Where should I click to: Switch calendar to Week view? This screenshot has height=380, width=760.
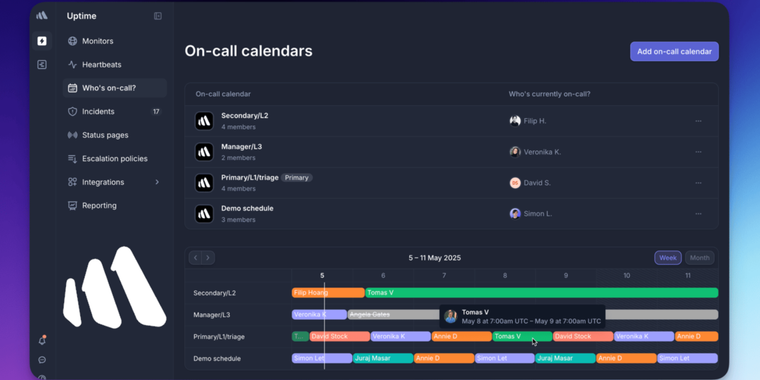668,258
